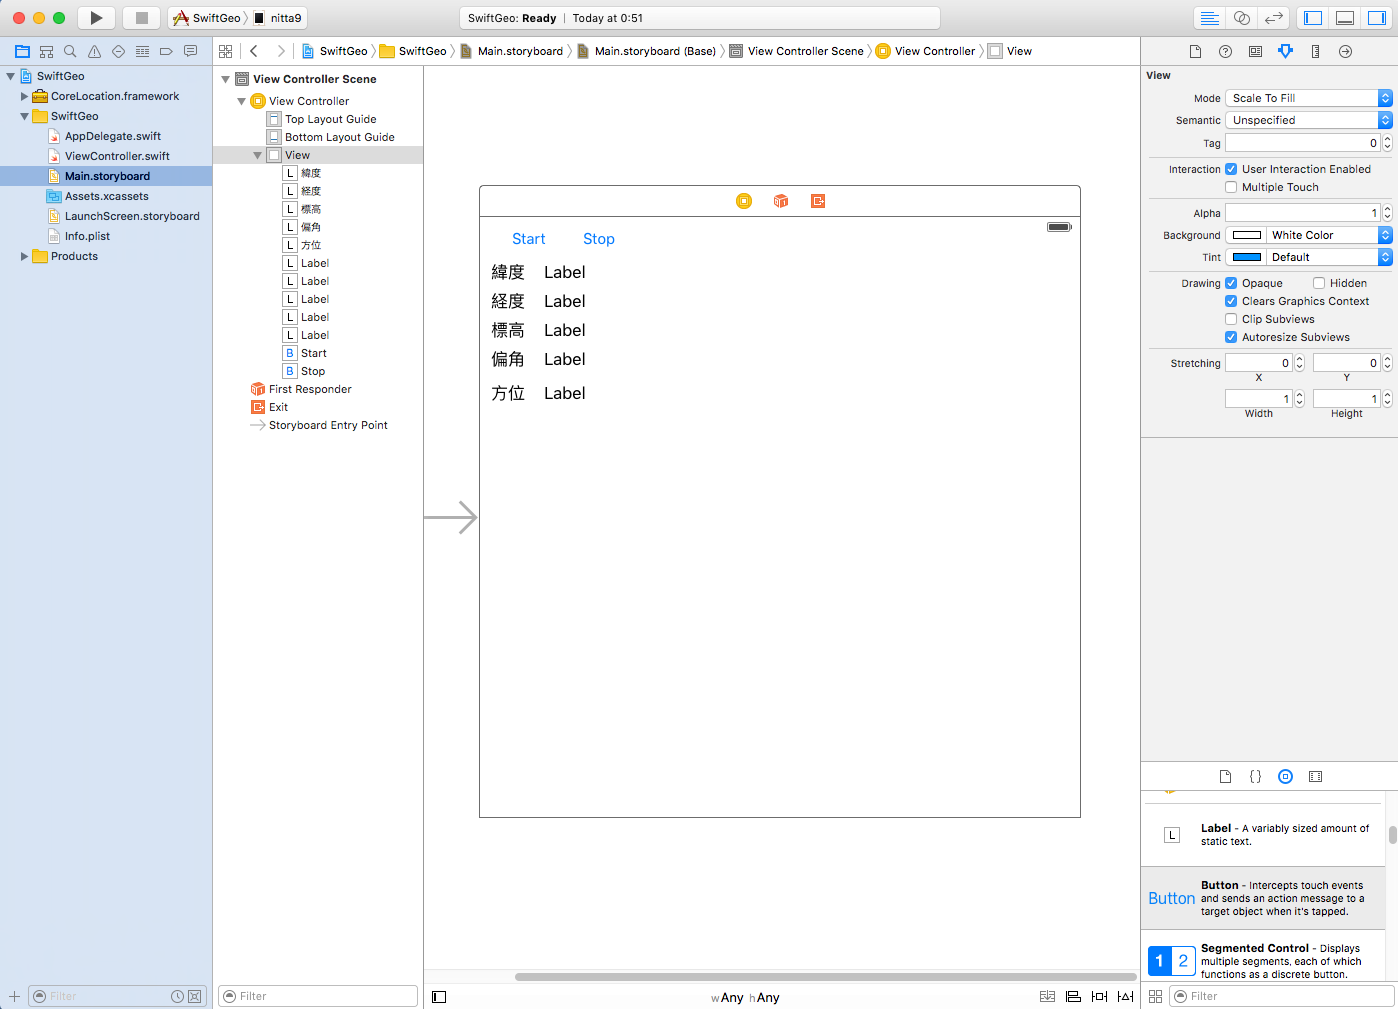
Task: Check the Clip Subviews option
Action: [x=1231, y=319]
